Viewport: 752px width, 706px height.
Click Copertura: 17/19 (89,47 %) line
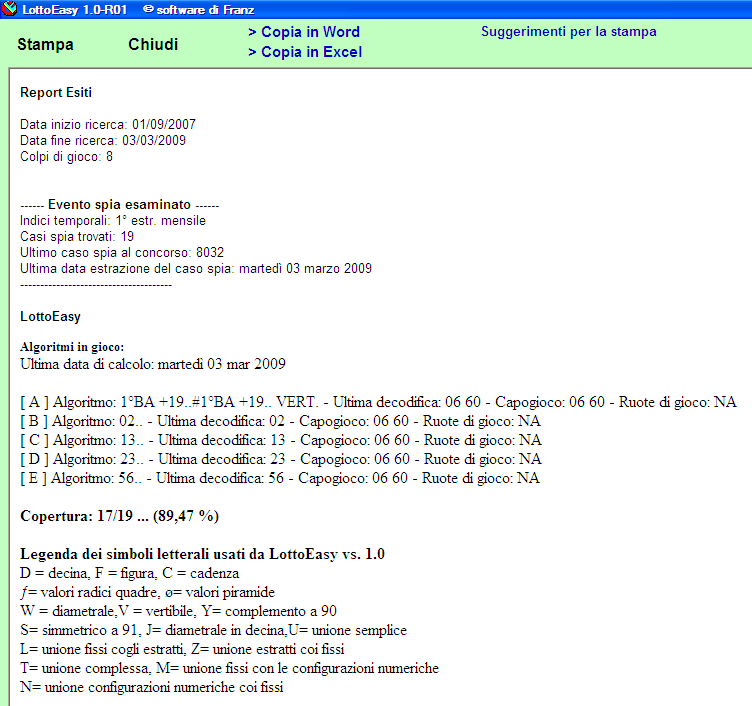(119, 516)
